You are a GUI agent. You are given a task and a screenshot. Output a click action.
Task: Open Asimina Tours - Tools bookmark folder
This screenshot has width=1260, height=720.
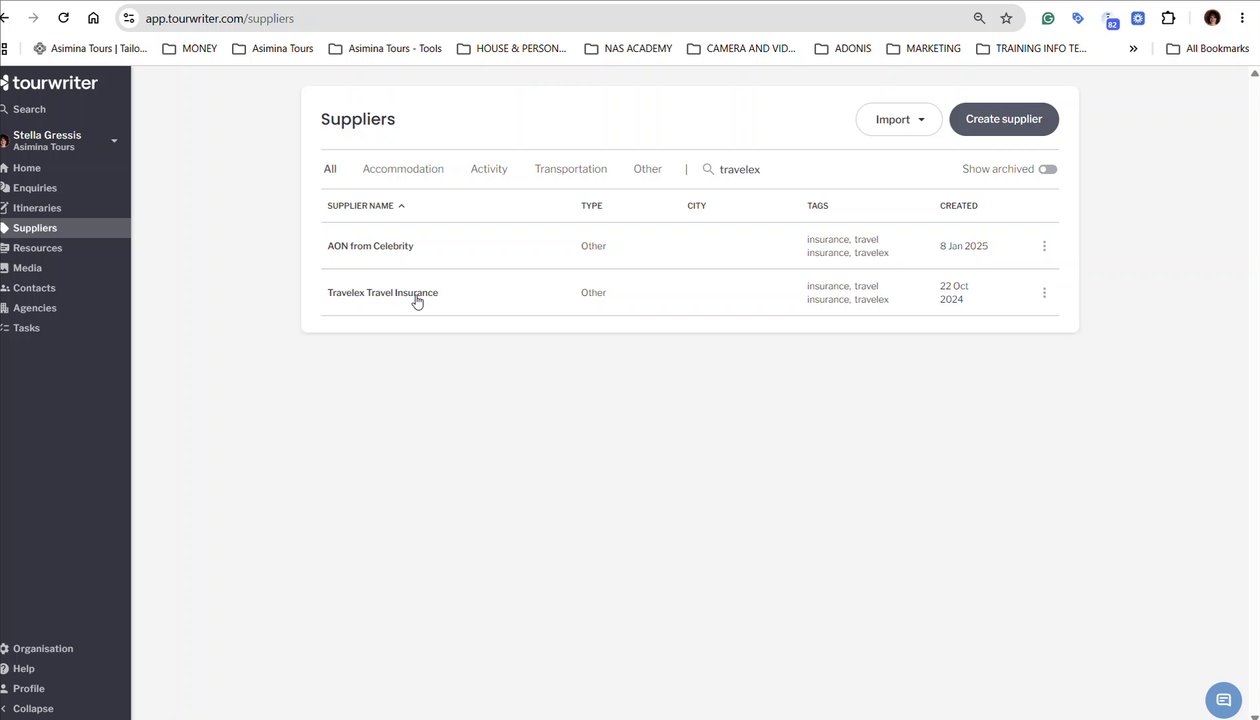pyautogui.click(x=385, y=48)
